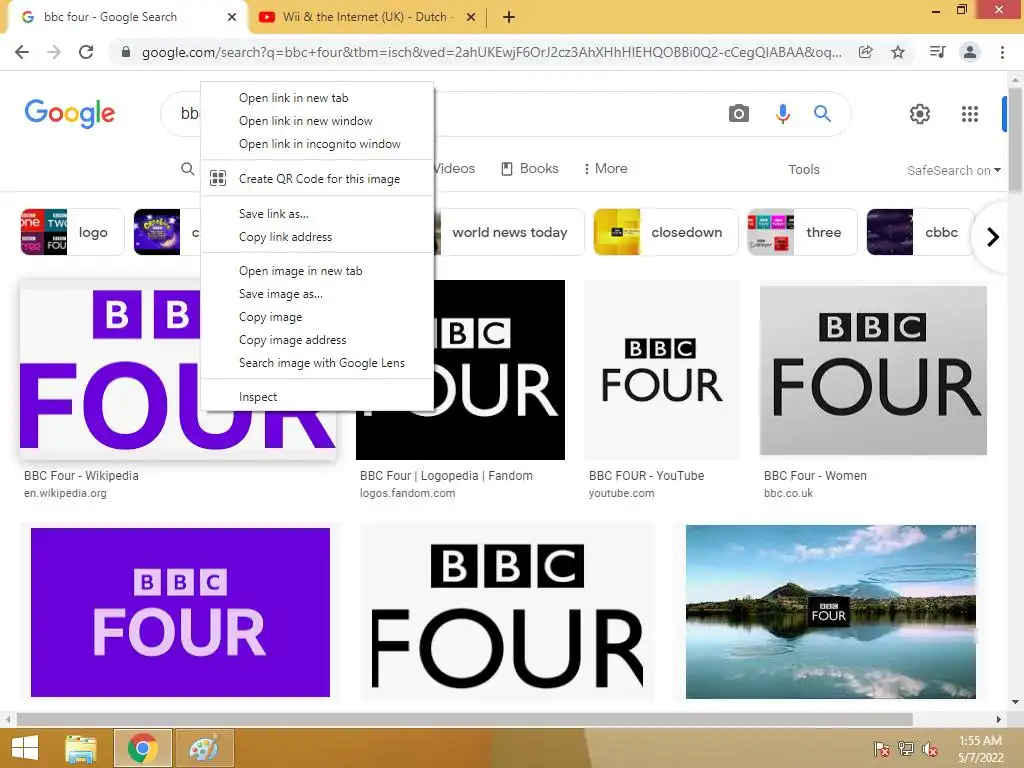Click the Chrome icon in the taskbar

pos(142,748)
